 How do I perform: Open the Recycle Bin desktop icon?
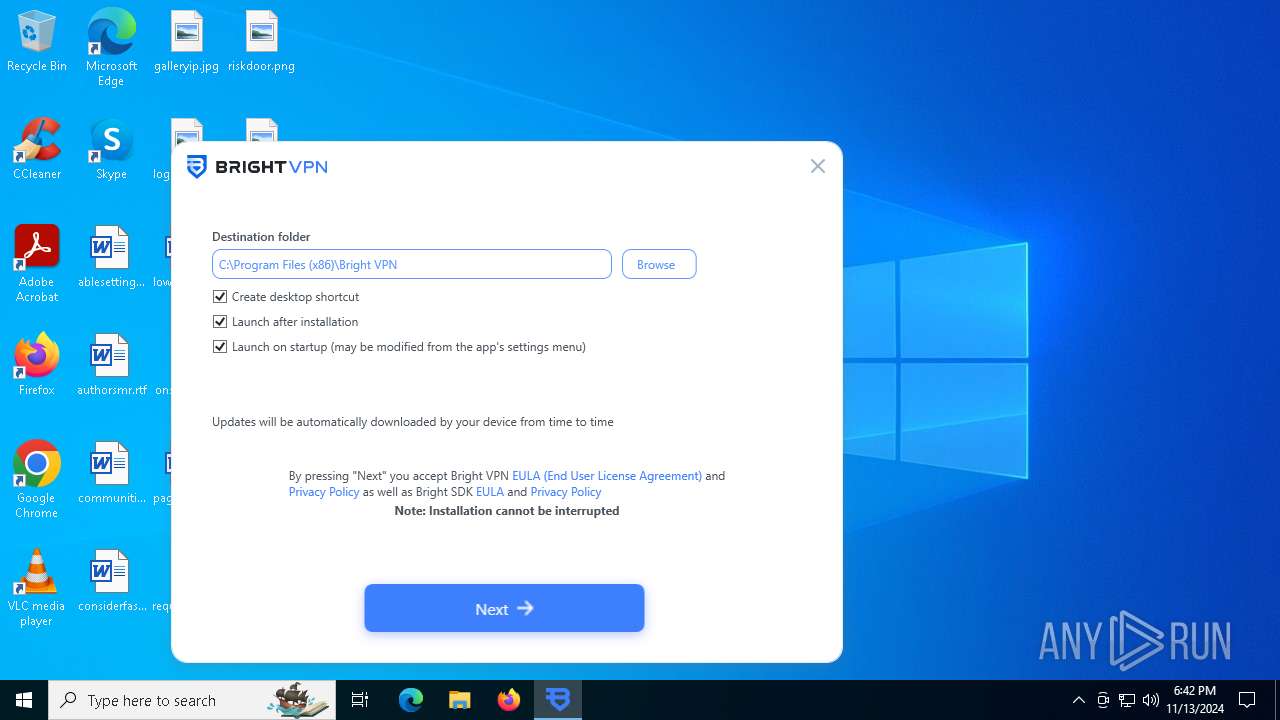pyautogui.click(x=37, y=42)
